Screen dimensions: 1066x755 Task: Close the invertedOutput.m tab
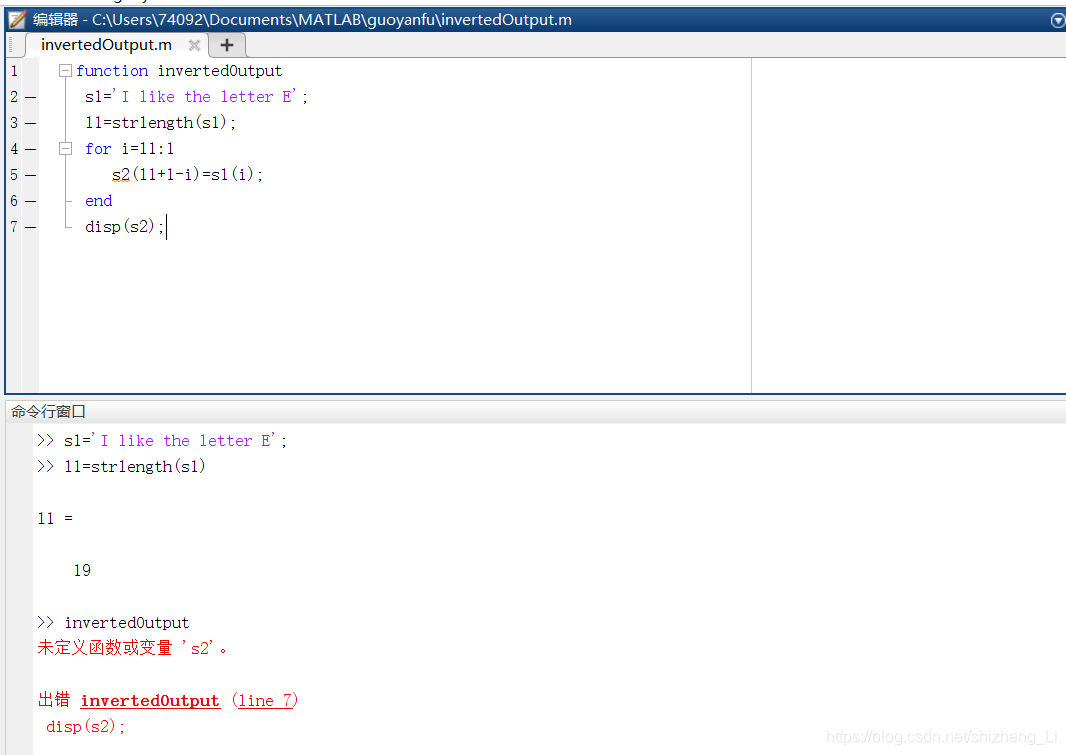[194, 45]
